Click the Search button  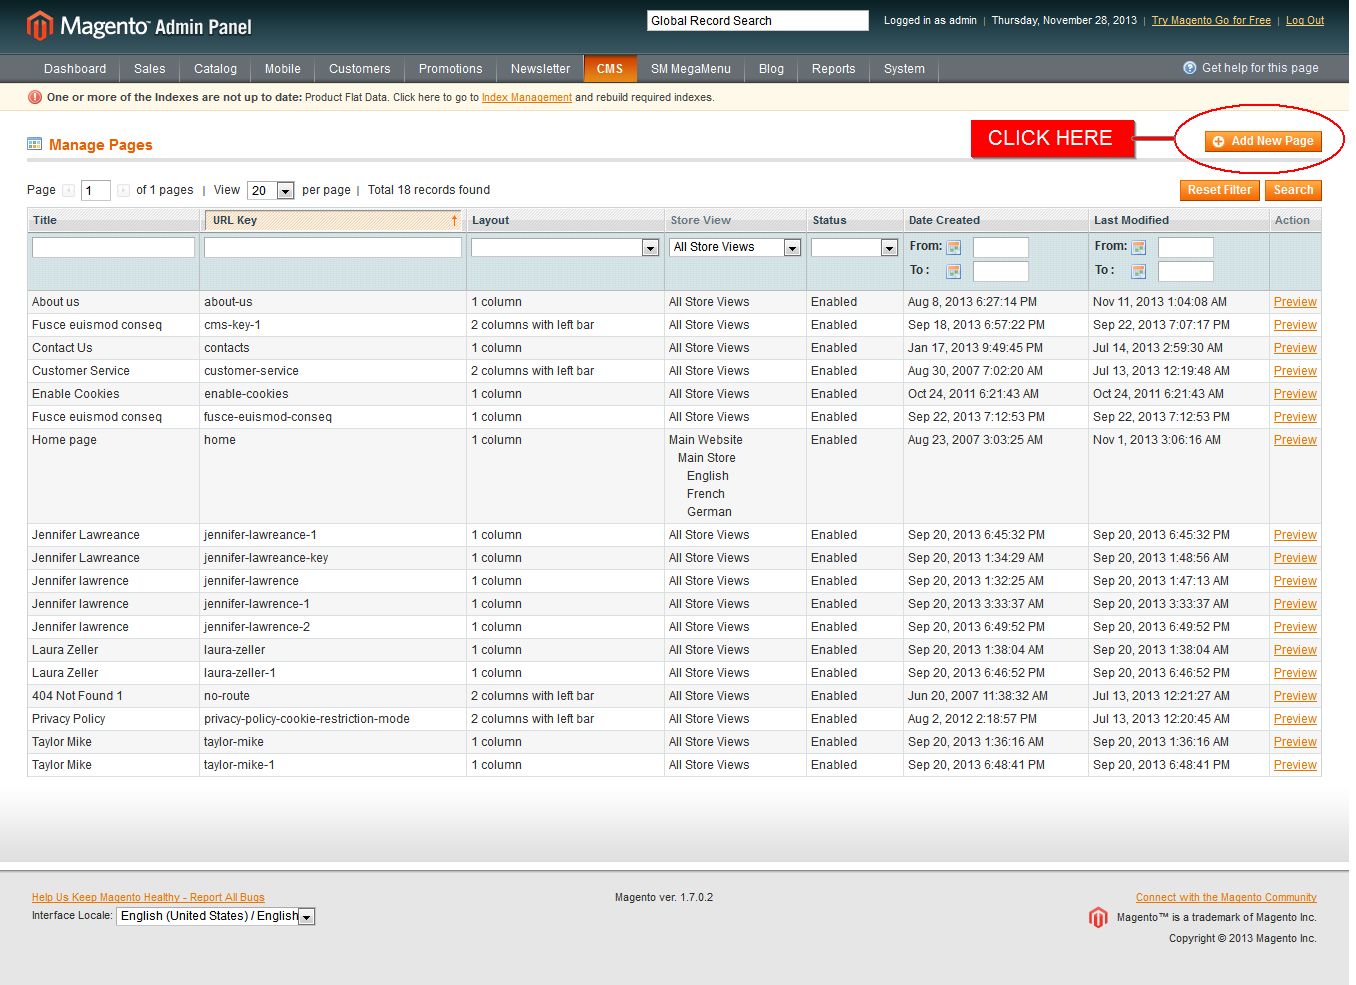coord(1293,190)
